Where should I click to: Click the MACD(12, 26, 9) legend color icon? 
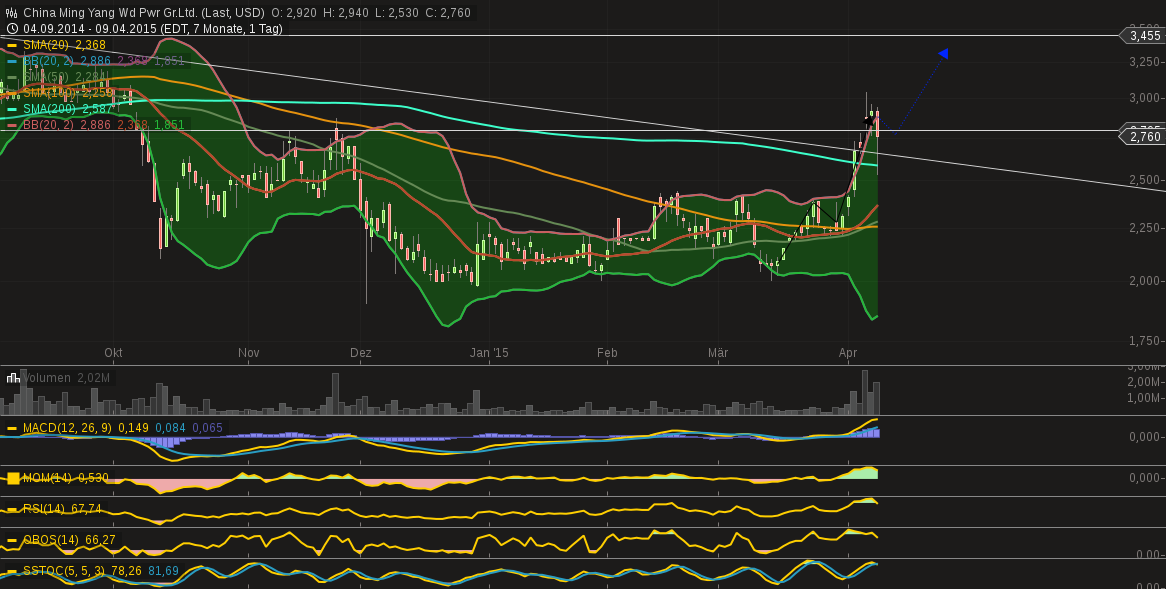click(x=12, y=428)
